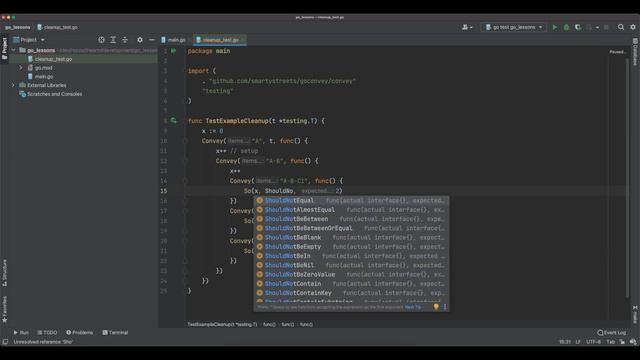640x360 pixels.
Task: Click Next Tip link in completion popup
Action: (x=413, y=307)
